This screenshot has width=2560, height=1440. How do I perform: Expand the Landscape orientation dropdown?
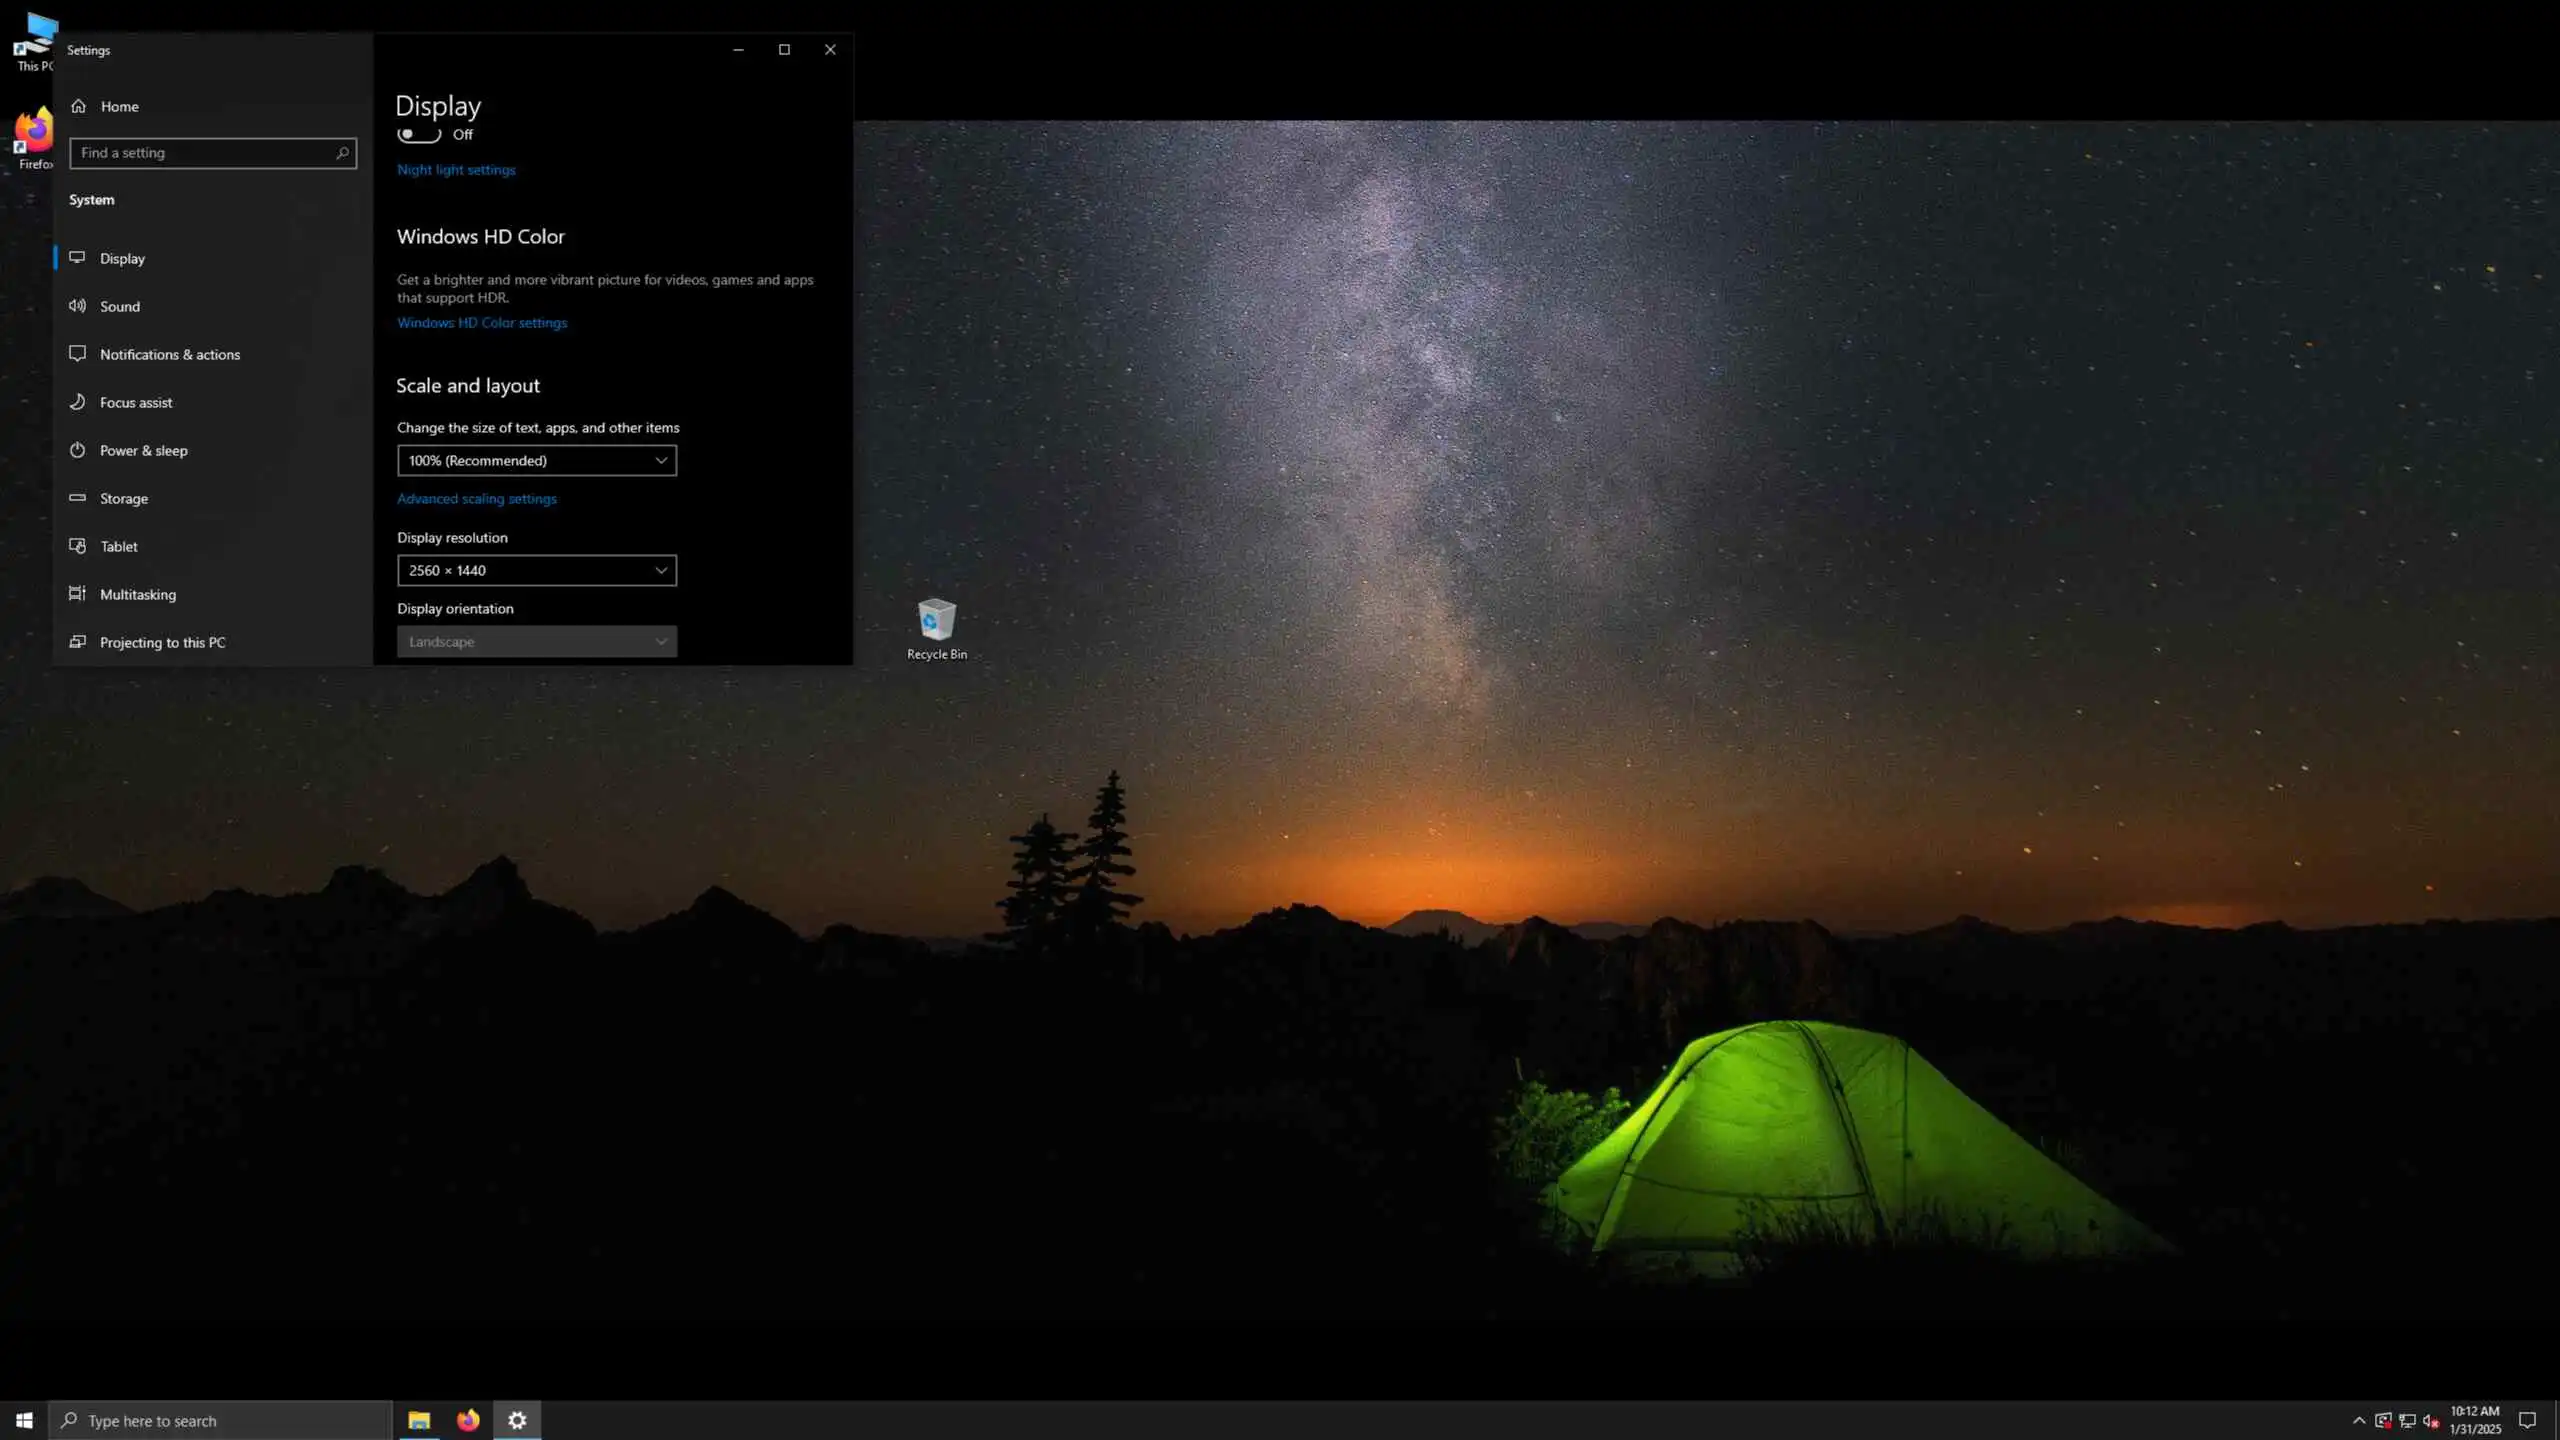(536, 641)
